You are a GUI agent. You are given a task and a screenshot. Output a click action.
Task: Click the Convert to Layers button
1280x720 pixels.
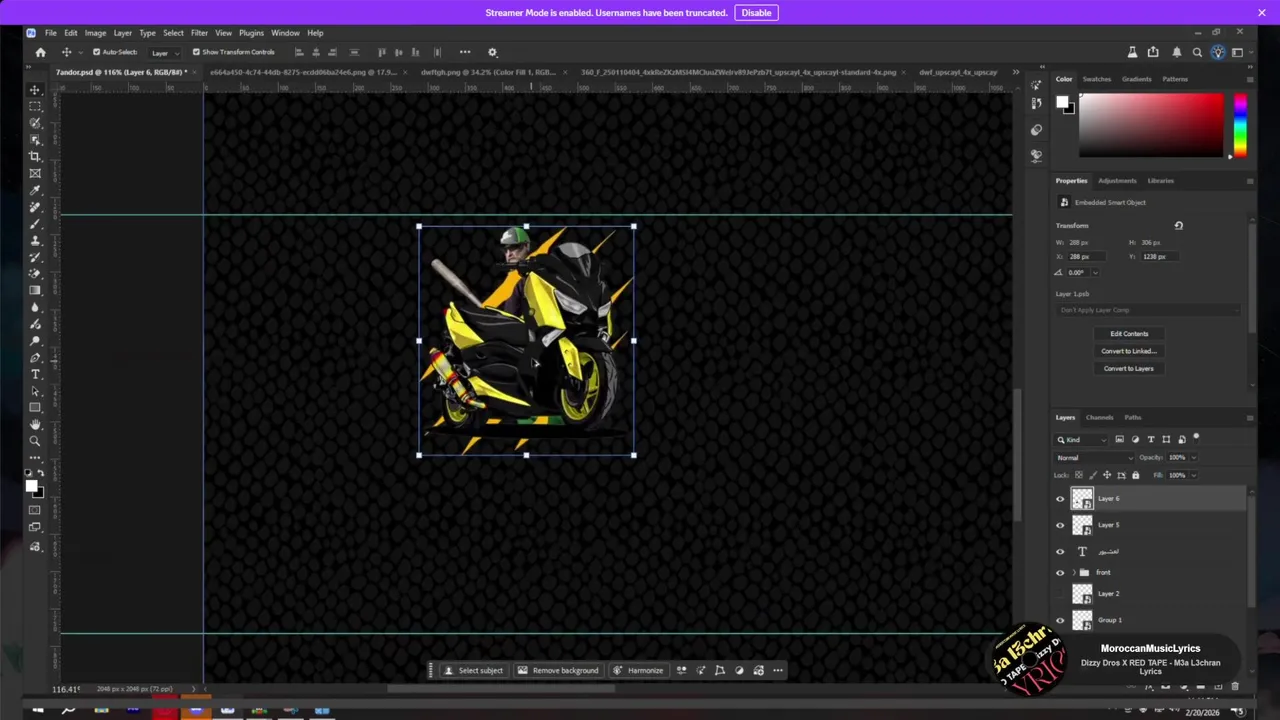[1129, 369]
